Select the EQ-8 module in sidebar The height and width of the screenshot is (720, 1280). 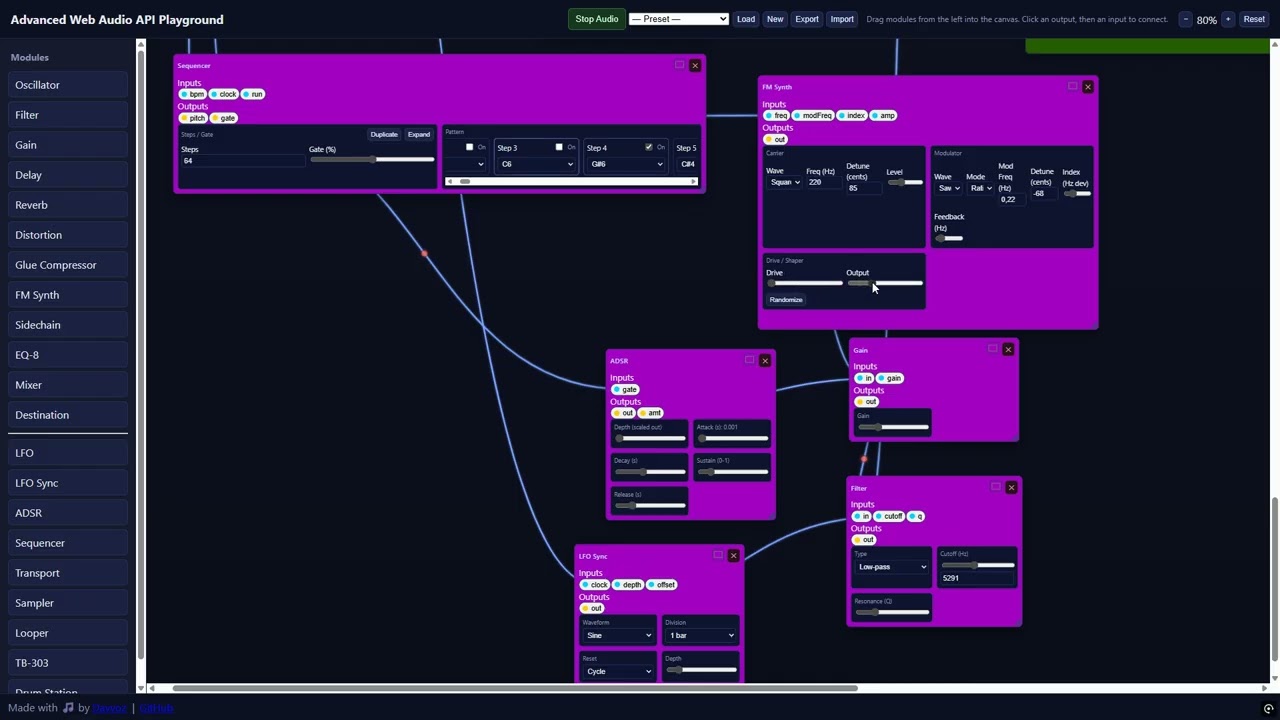(68, 355)
